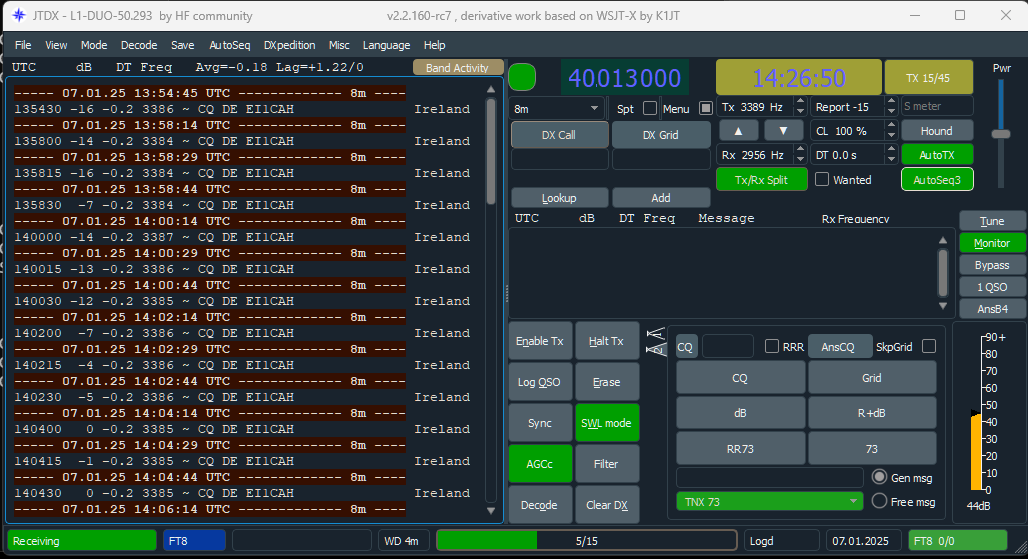The width and height of the screenshot is (1028, 559).
Task: Click the double-arrow message swap icon
Action: click(656, 341)
